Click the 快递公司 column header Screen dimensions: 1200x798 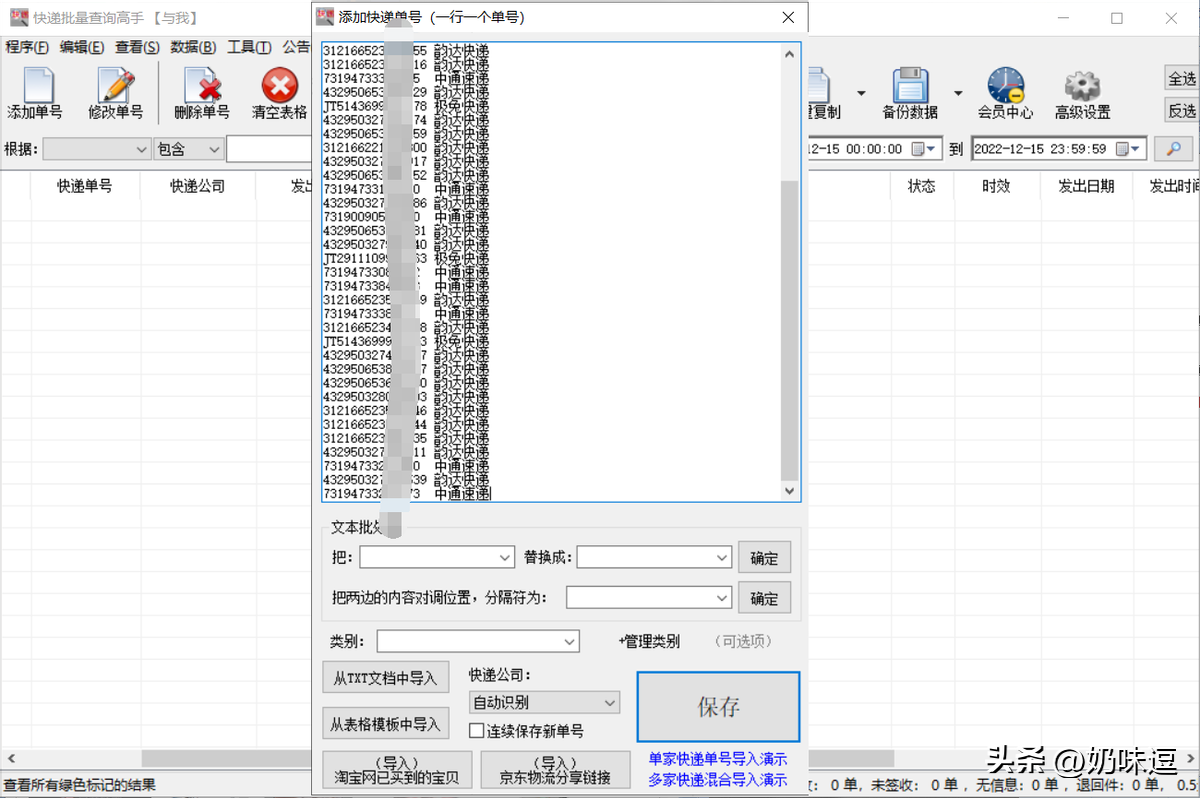tap(197, 186)
